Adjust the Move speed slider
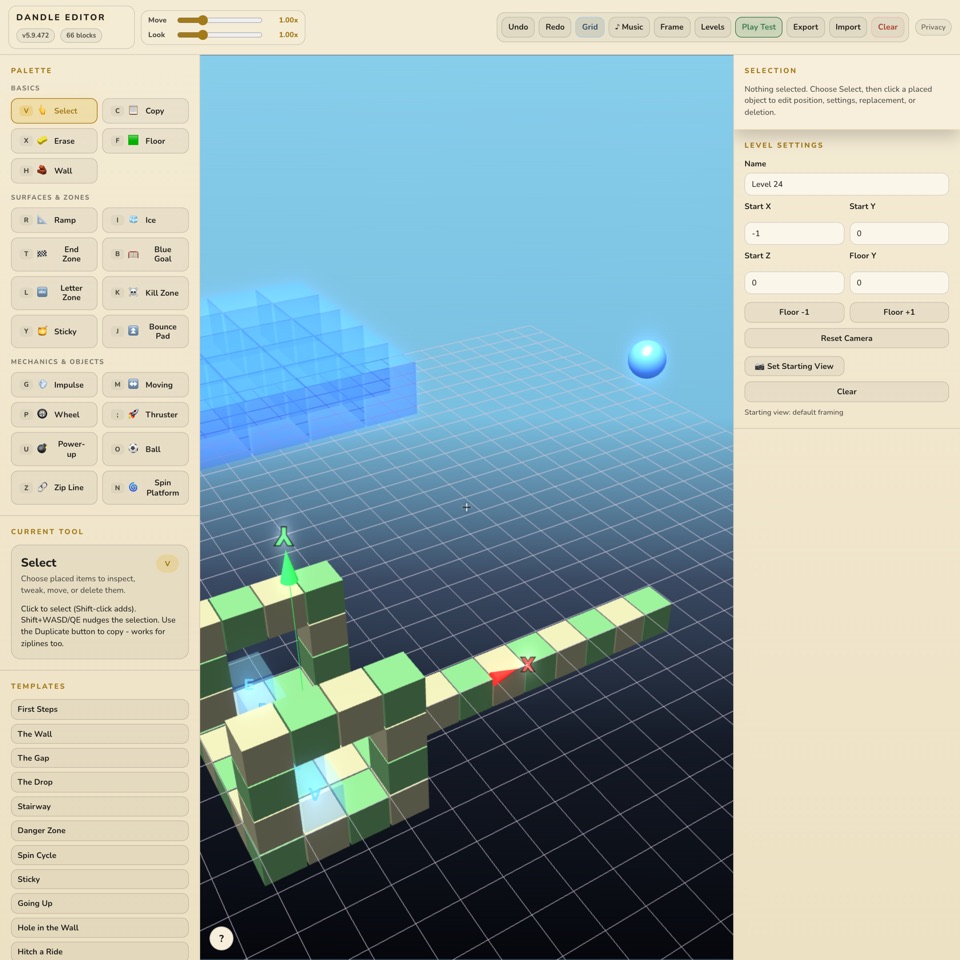This screenshot has width=960, height=960. (x=220, y=20)
